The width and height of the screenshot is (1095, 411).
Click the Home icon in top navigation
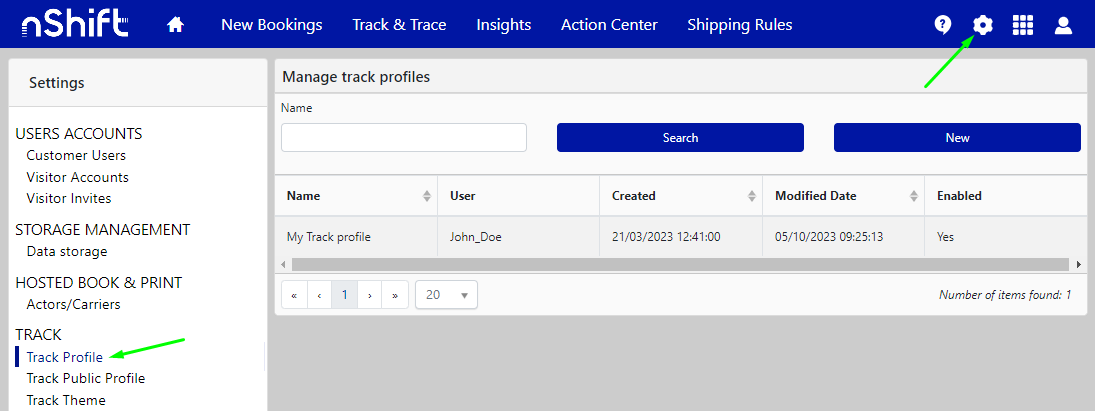(176, 25)
